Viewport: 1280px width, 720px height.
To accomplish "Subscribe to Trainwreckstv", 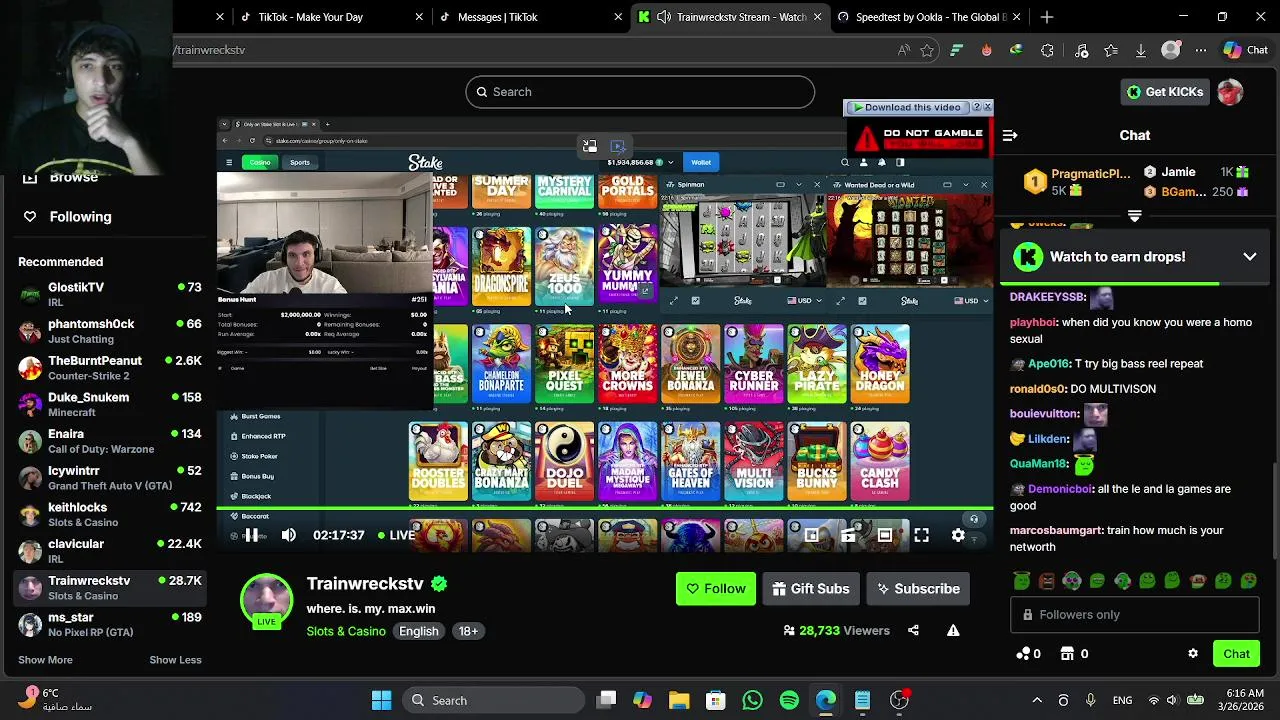I will (919, 589).
